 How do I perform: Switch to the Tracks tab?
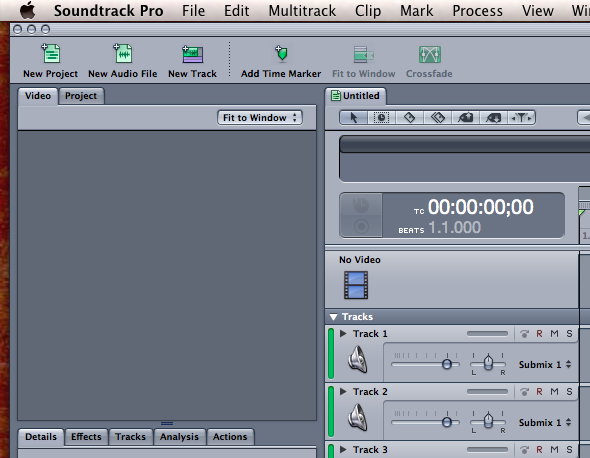tap(130, 437)
